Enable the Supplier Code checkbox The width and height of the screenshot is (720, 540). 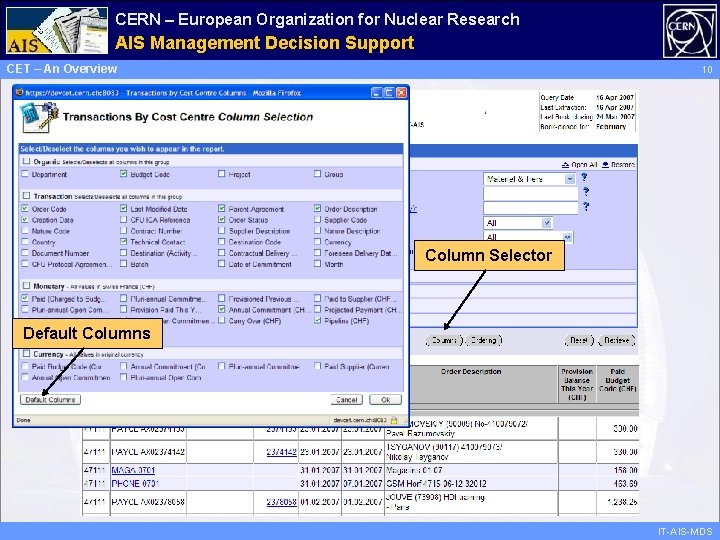pyautogui.click(x=317, y=219)
